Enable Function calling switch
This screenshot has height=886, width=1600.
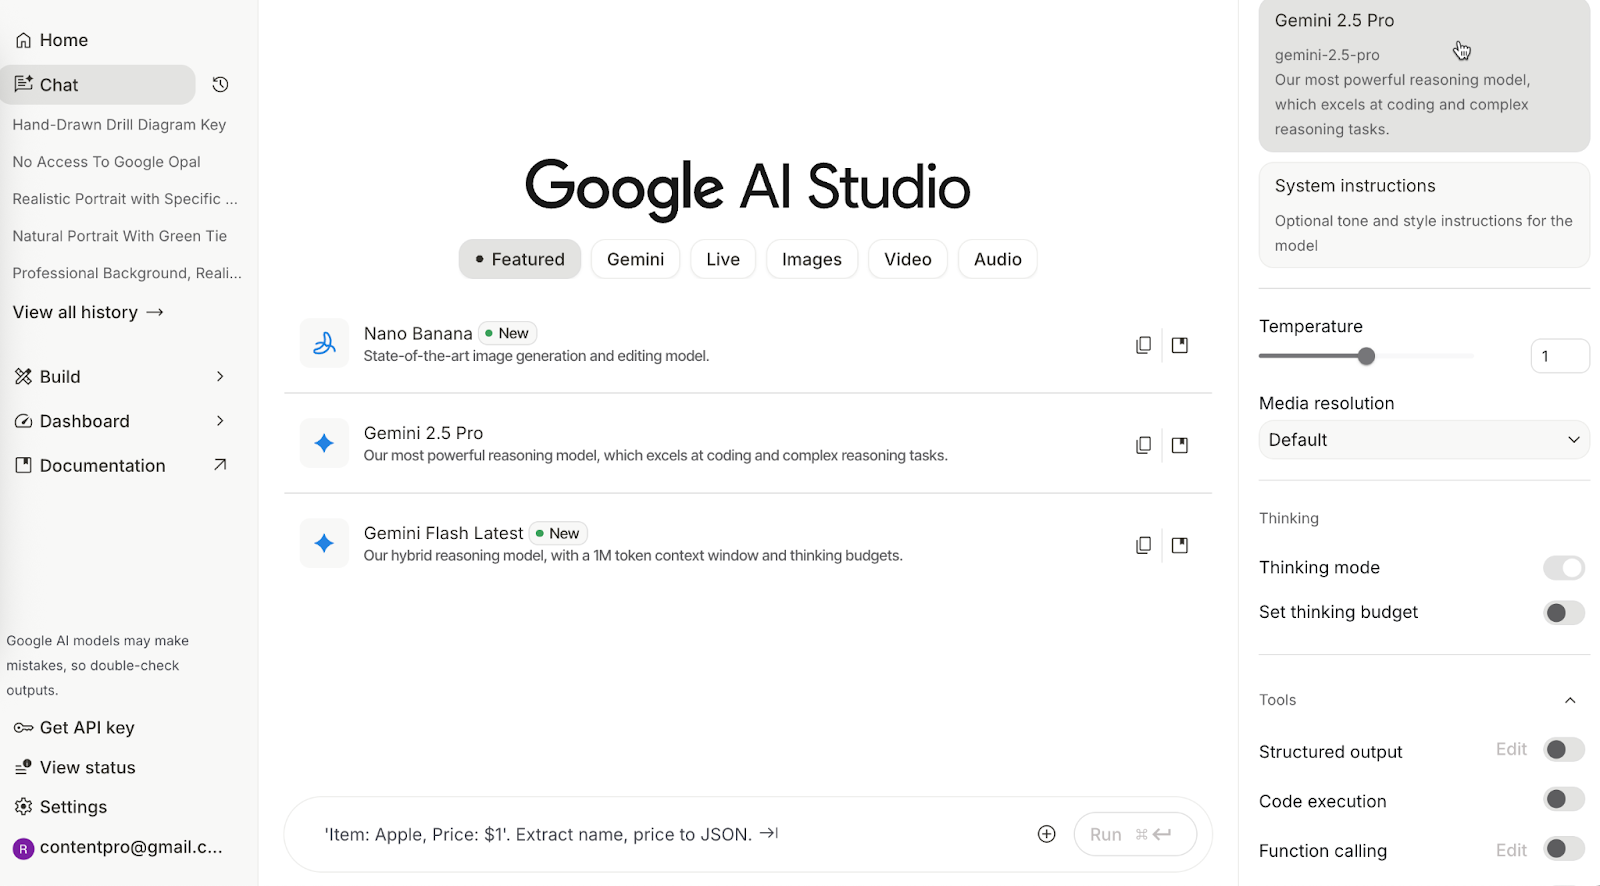(1564, 849)
